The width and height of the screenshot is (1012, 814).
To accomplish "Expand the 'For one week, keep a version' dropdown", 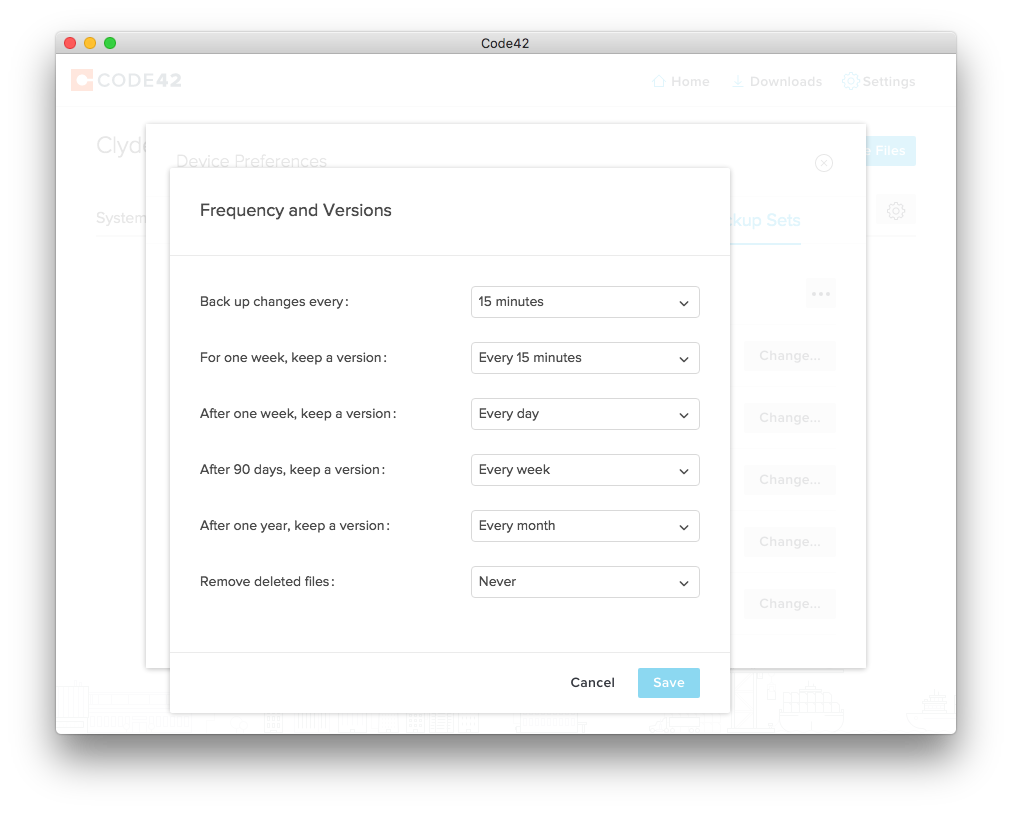I will (584, 358).
